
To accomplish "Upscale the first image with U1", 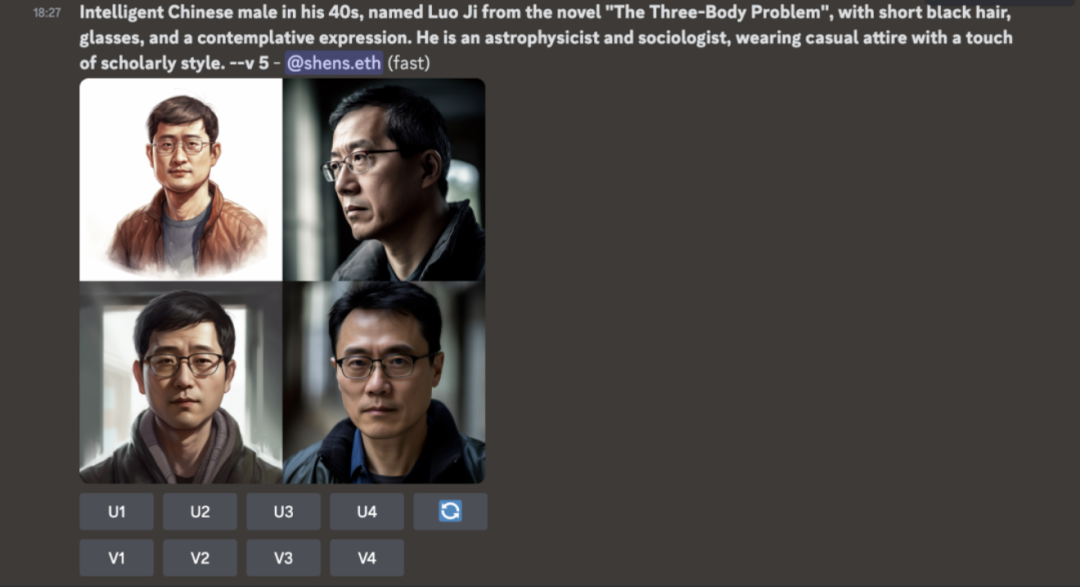I will [116, 511].
